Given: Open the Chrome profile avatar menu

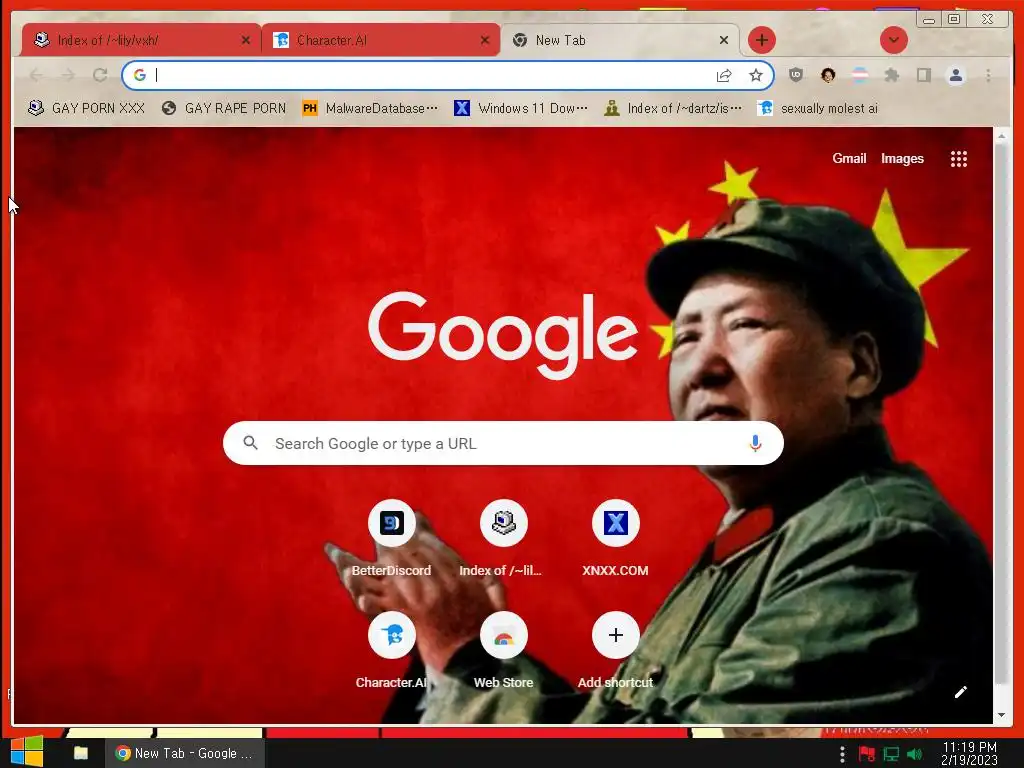Looking at the screenshot, I should (955, 75).
